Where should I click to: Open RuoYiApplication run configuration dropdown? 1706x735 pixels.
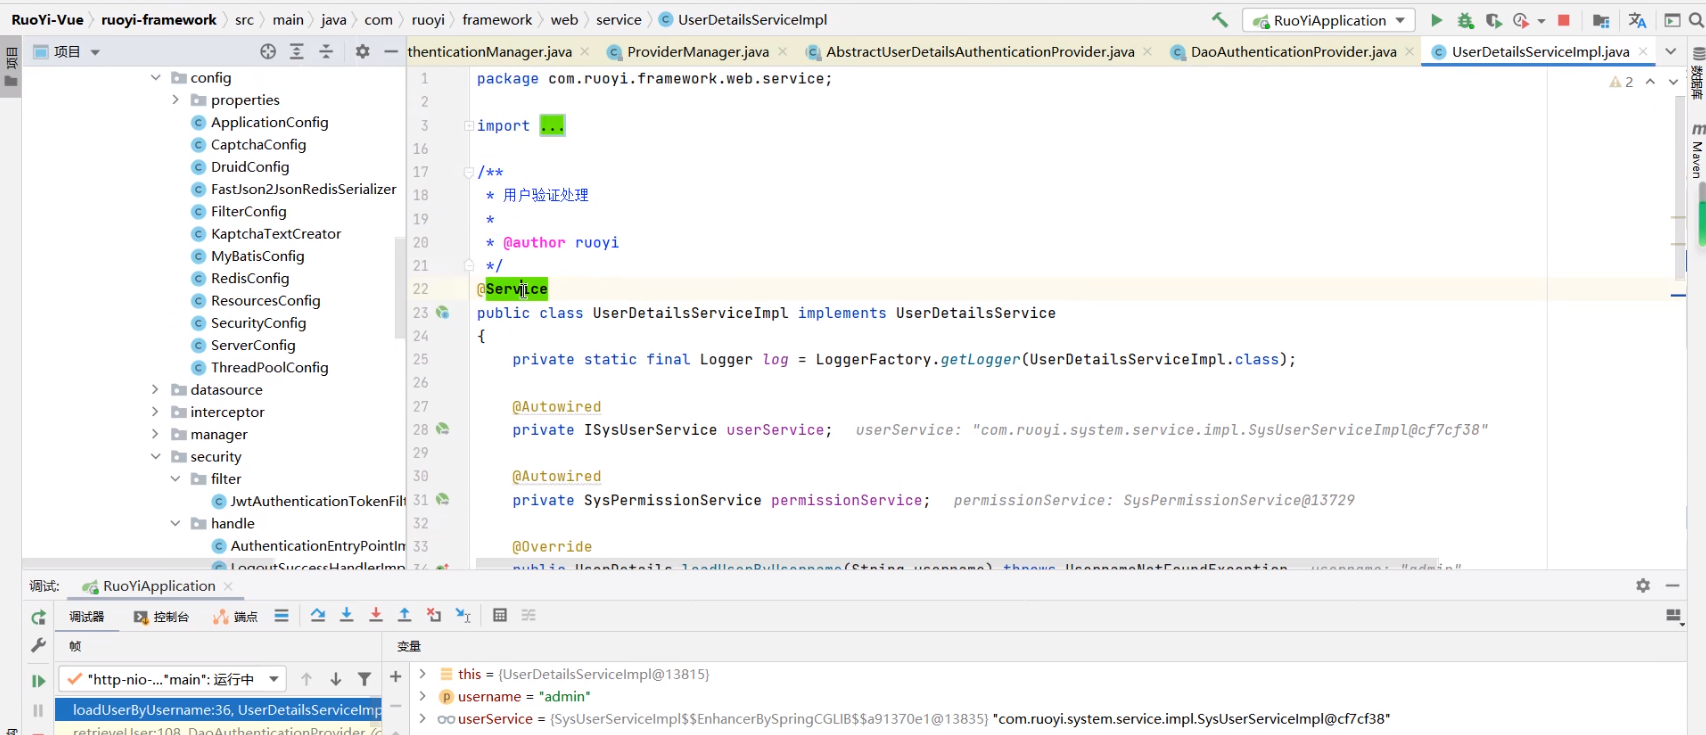(1329, 20)
